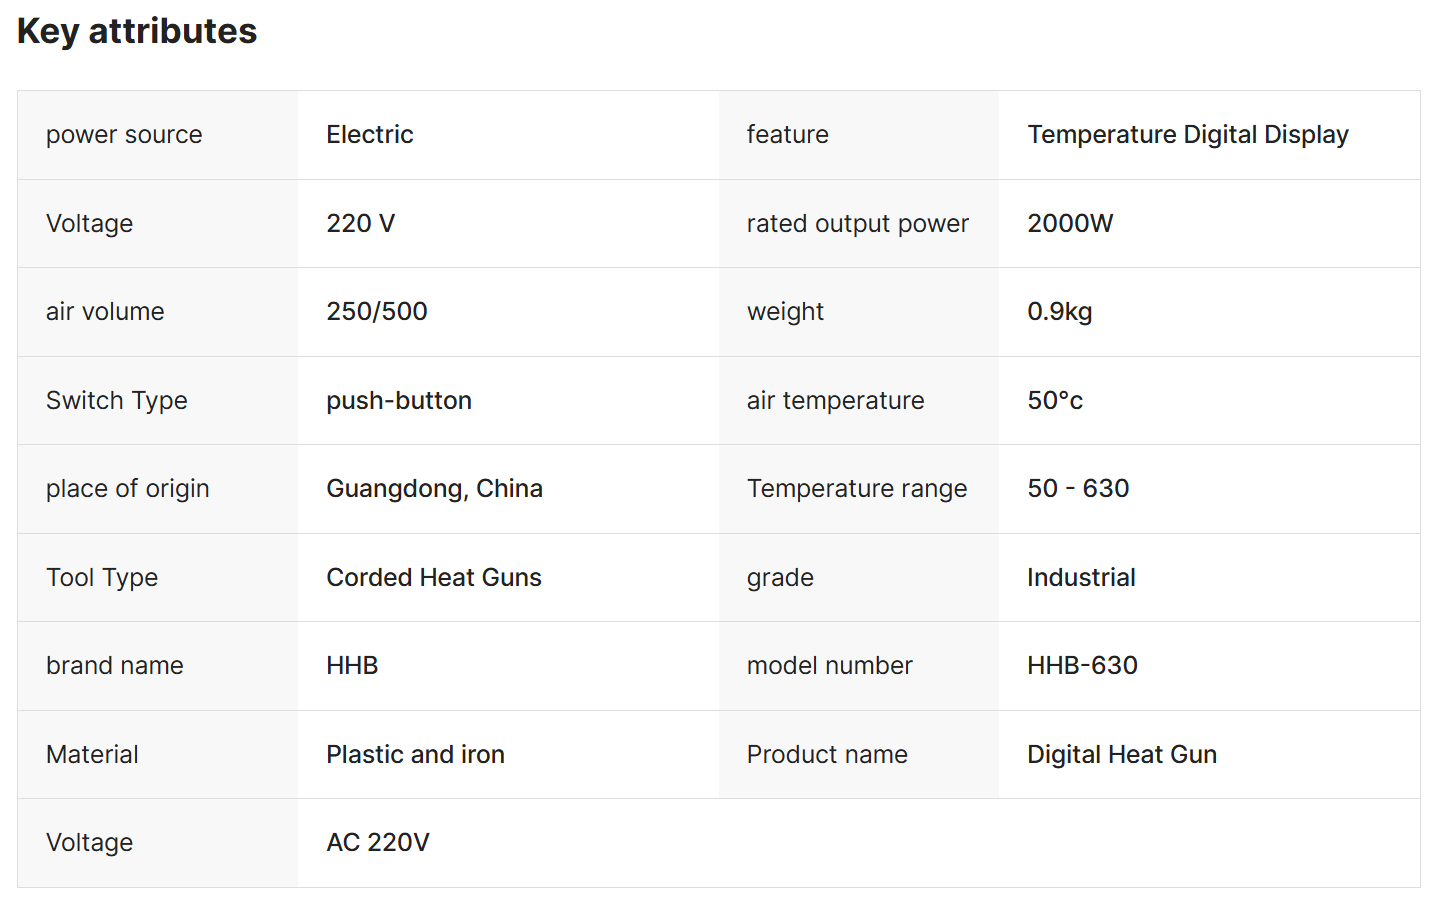Viewport: 1448px width, 912px height.
Task: Click the Key attributes heading
Action: 137,31
